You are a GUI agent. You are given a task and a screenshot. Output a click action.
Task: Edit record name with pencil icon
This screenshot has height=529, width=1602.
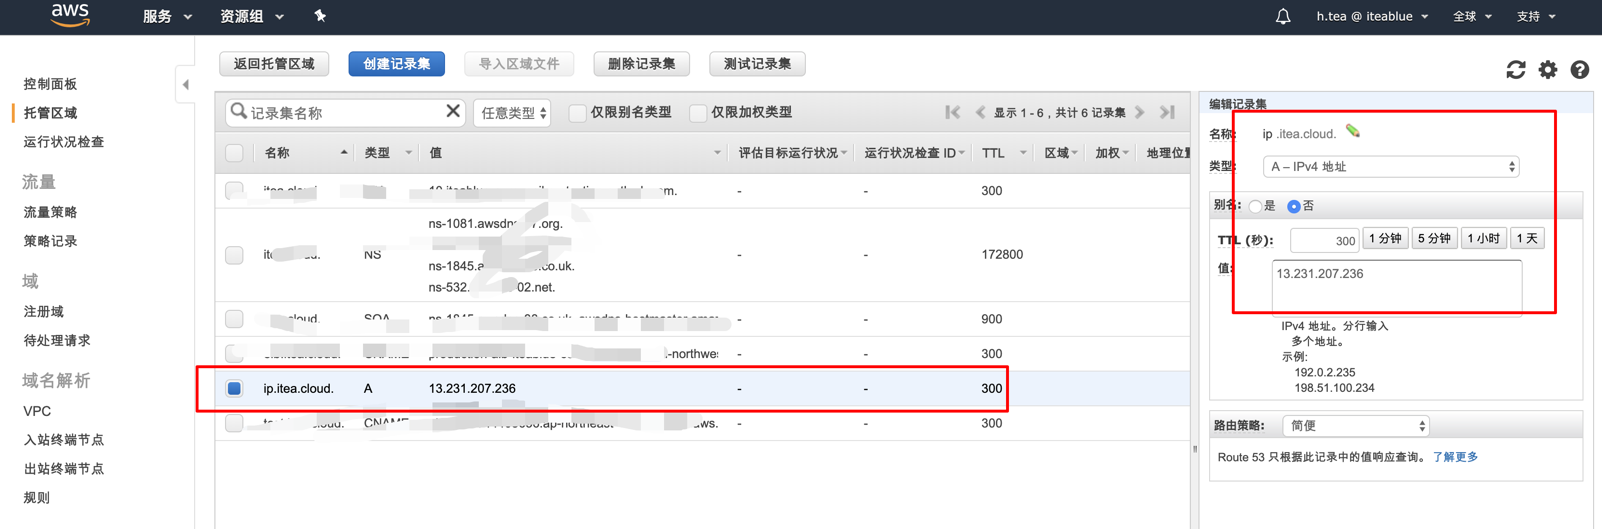coord(1353,132)
